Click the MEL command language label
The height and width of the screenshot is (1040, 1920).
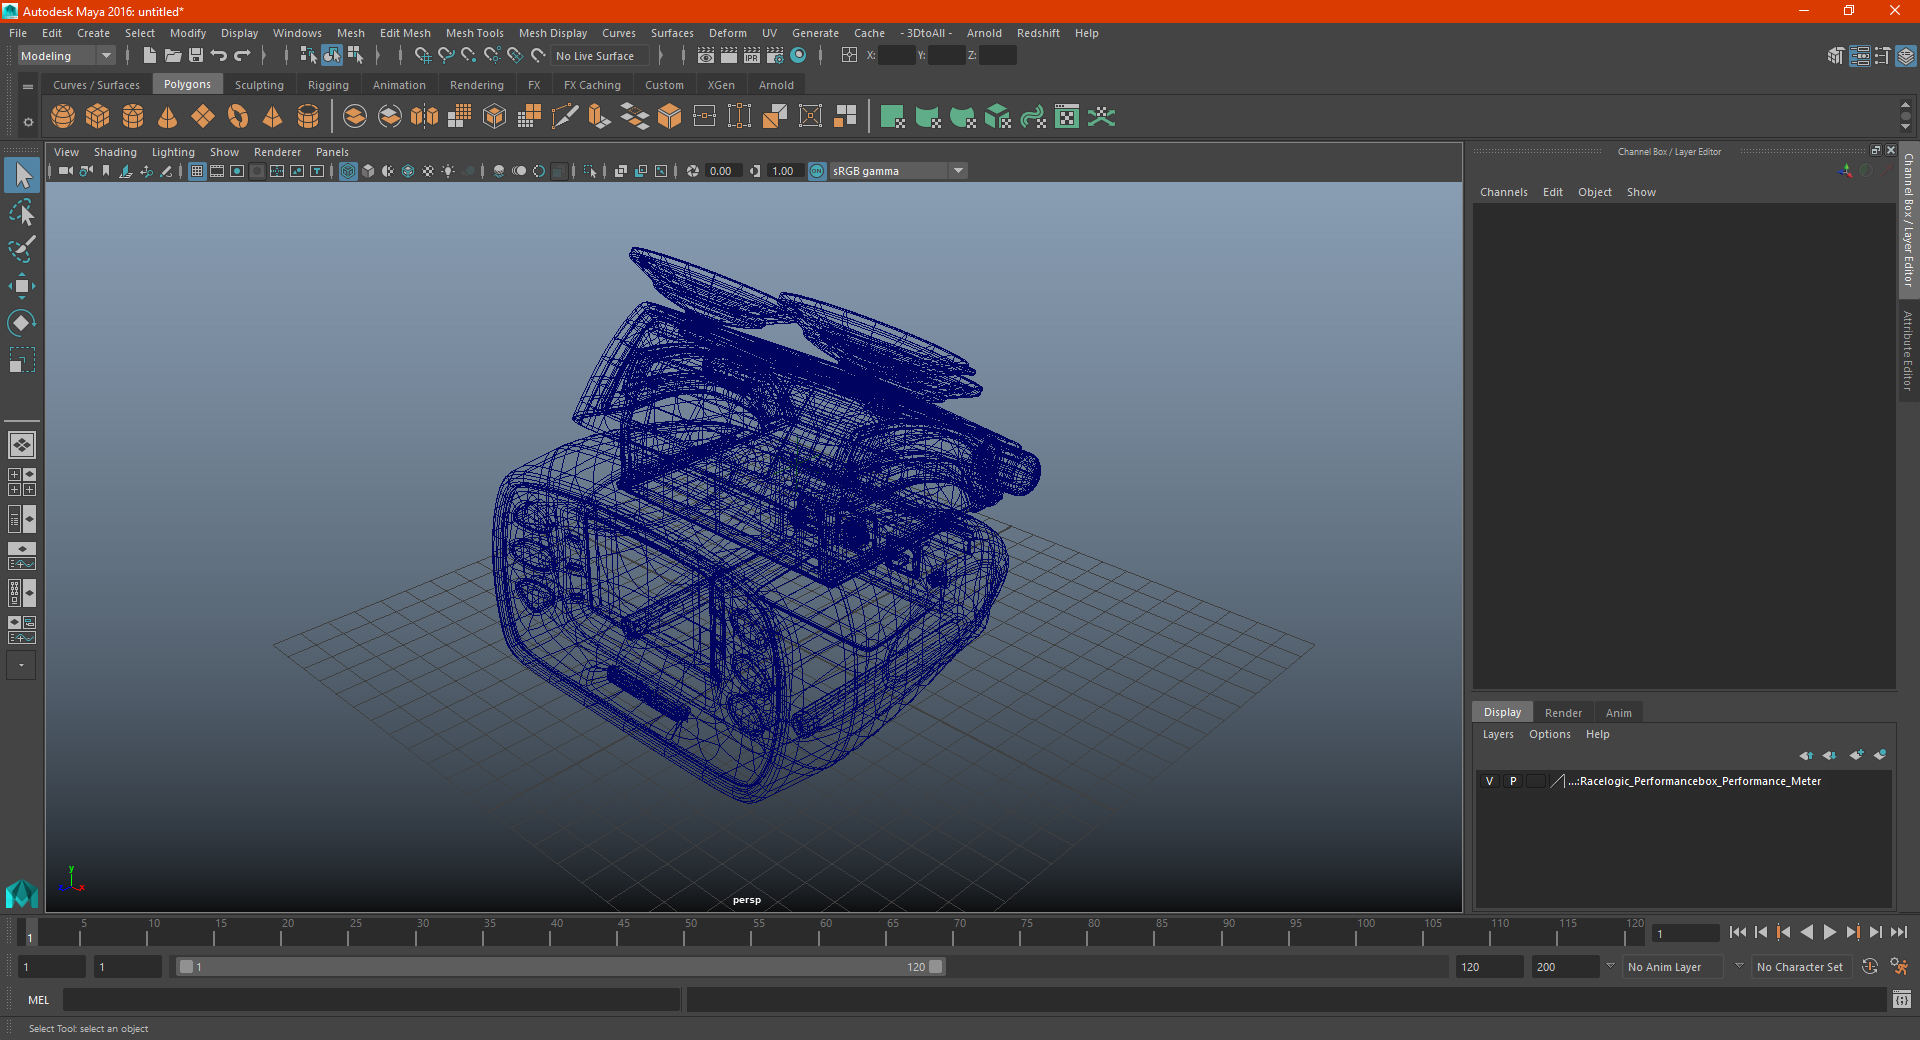pyautogui.click(x=38, y=1000)
